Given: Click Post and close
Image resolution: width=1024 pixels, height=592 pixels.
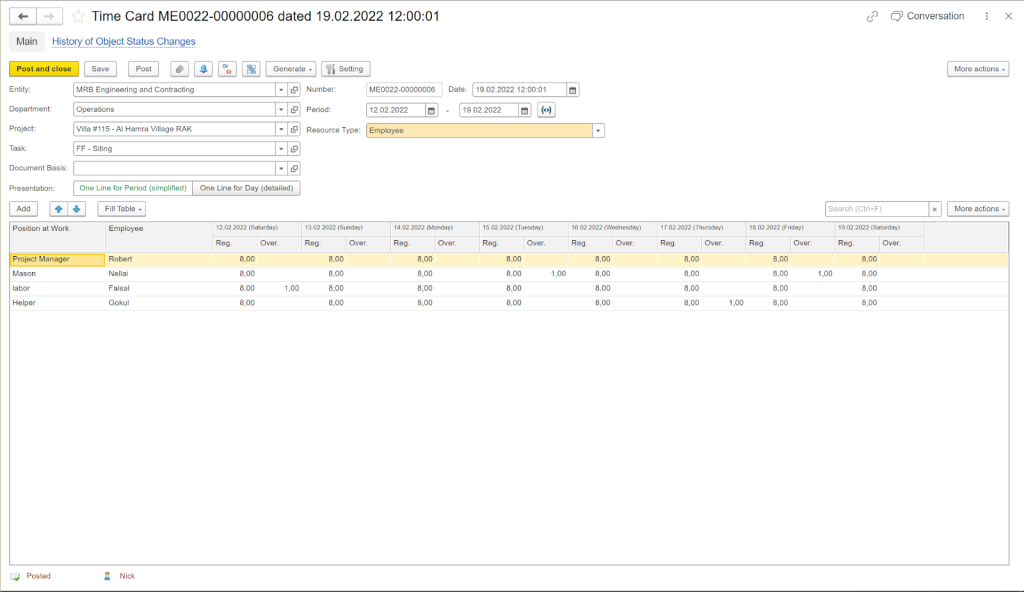Looking at the screenshot, I should tap(44, 69).
